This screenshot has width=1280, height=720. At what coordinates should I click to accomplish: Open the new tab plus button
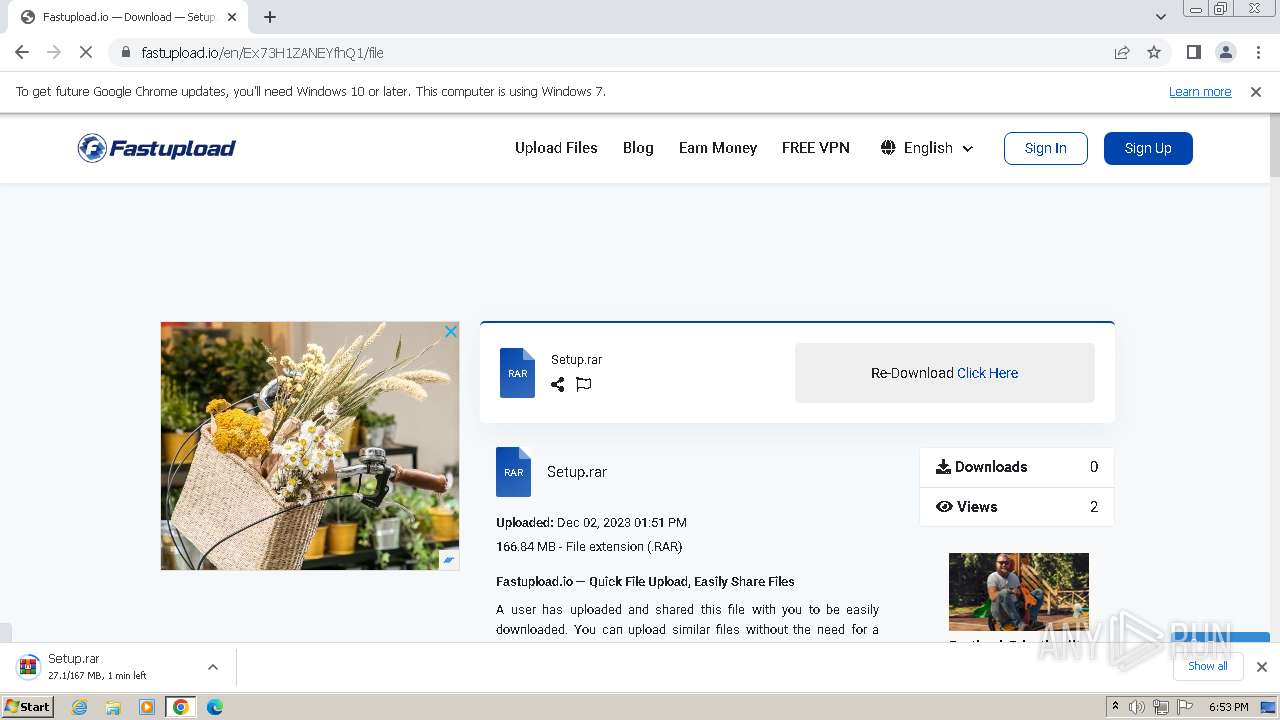(x=270, y=17)
